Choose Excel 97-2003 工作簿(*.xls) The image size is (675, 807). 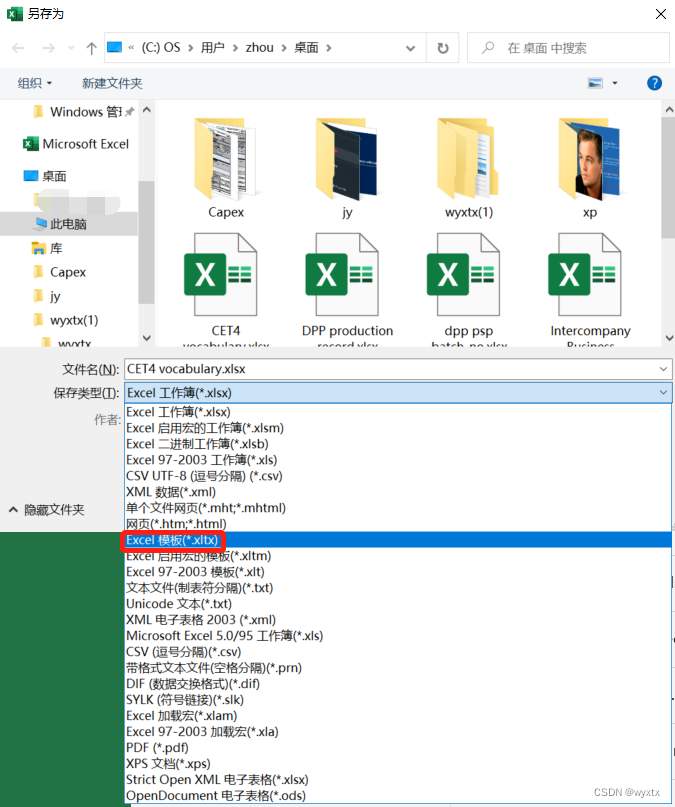point(398,460)
